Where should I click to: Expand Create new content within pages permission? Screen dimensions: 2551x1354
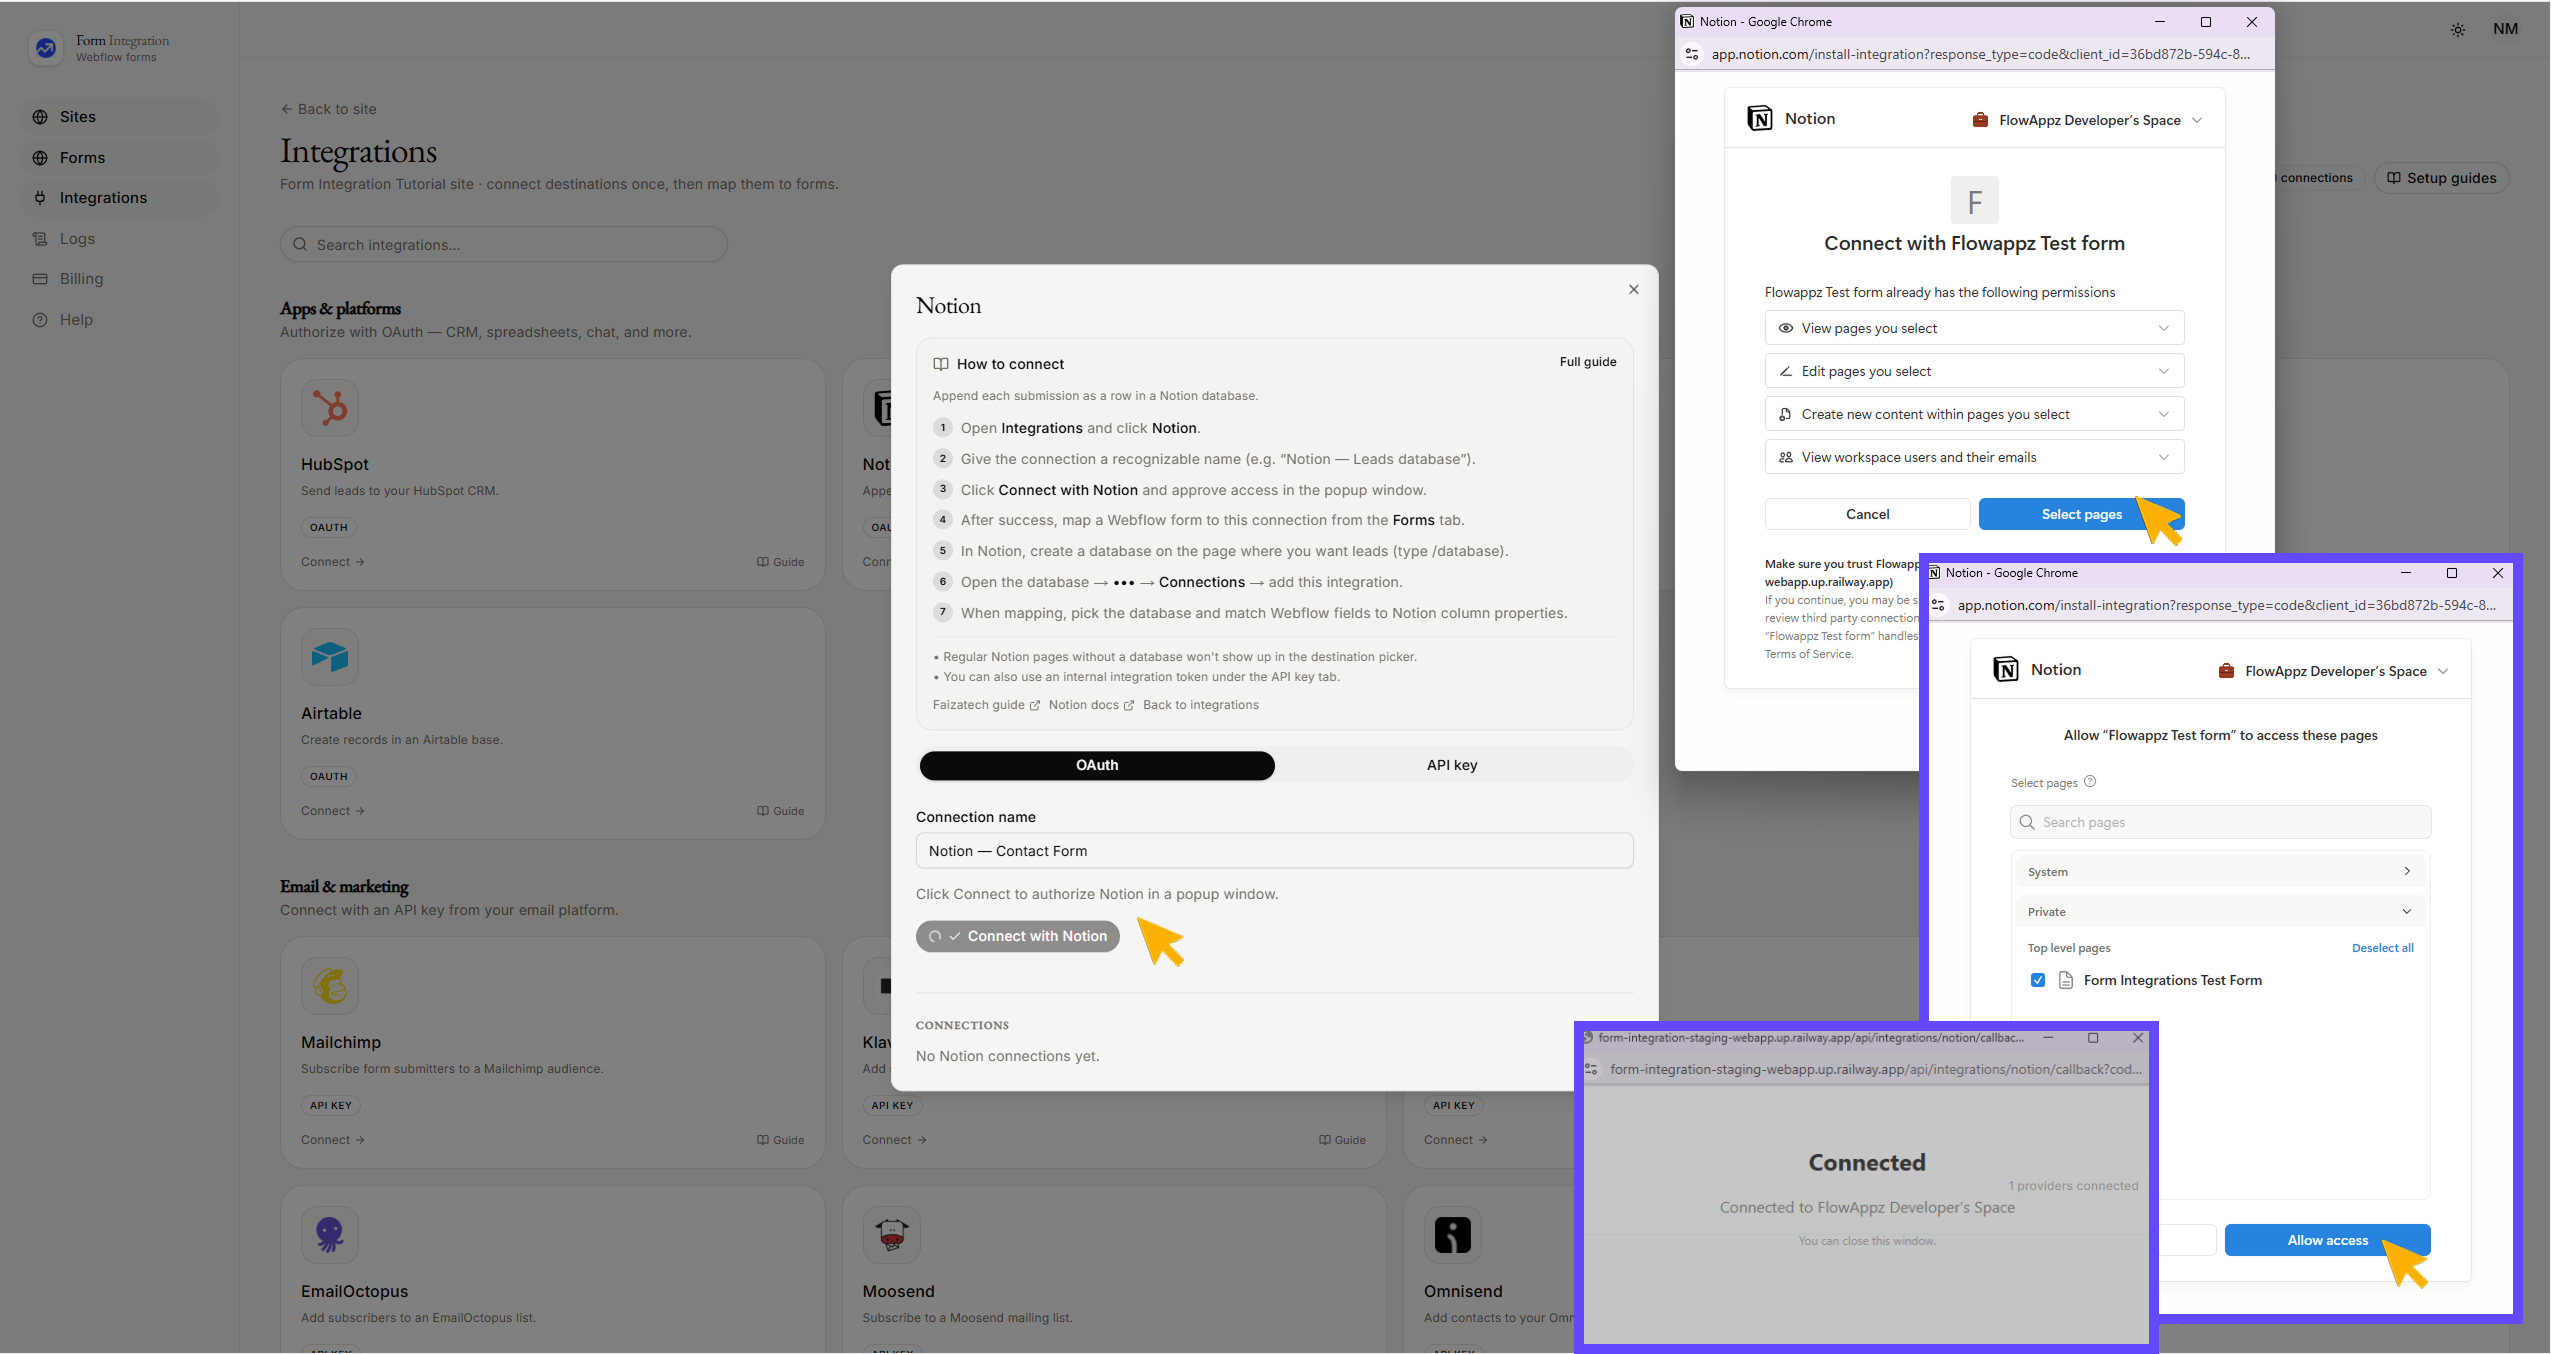1974,414
